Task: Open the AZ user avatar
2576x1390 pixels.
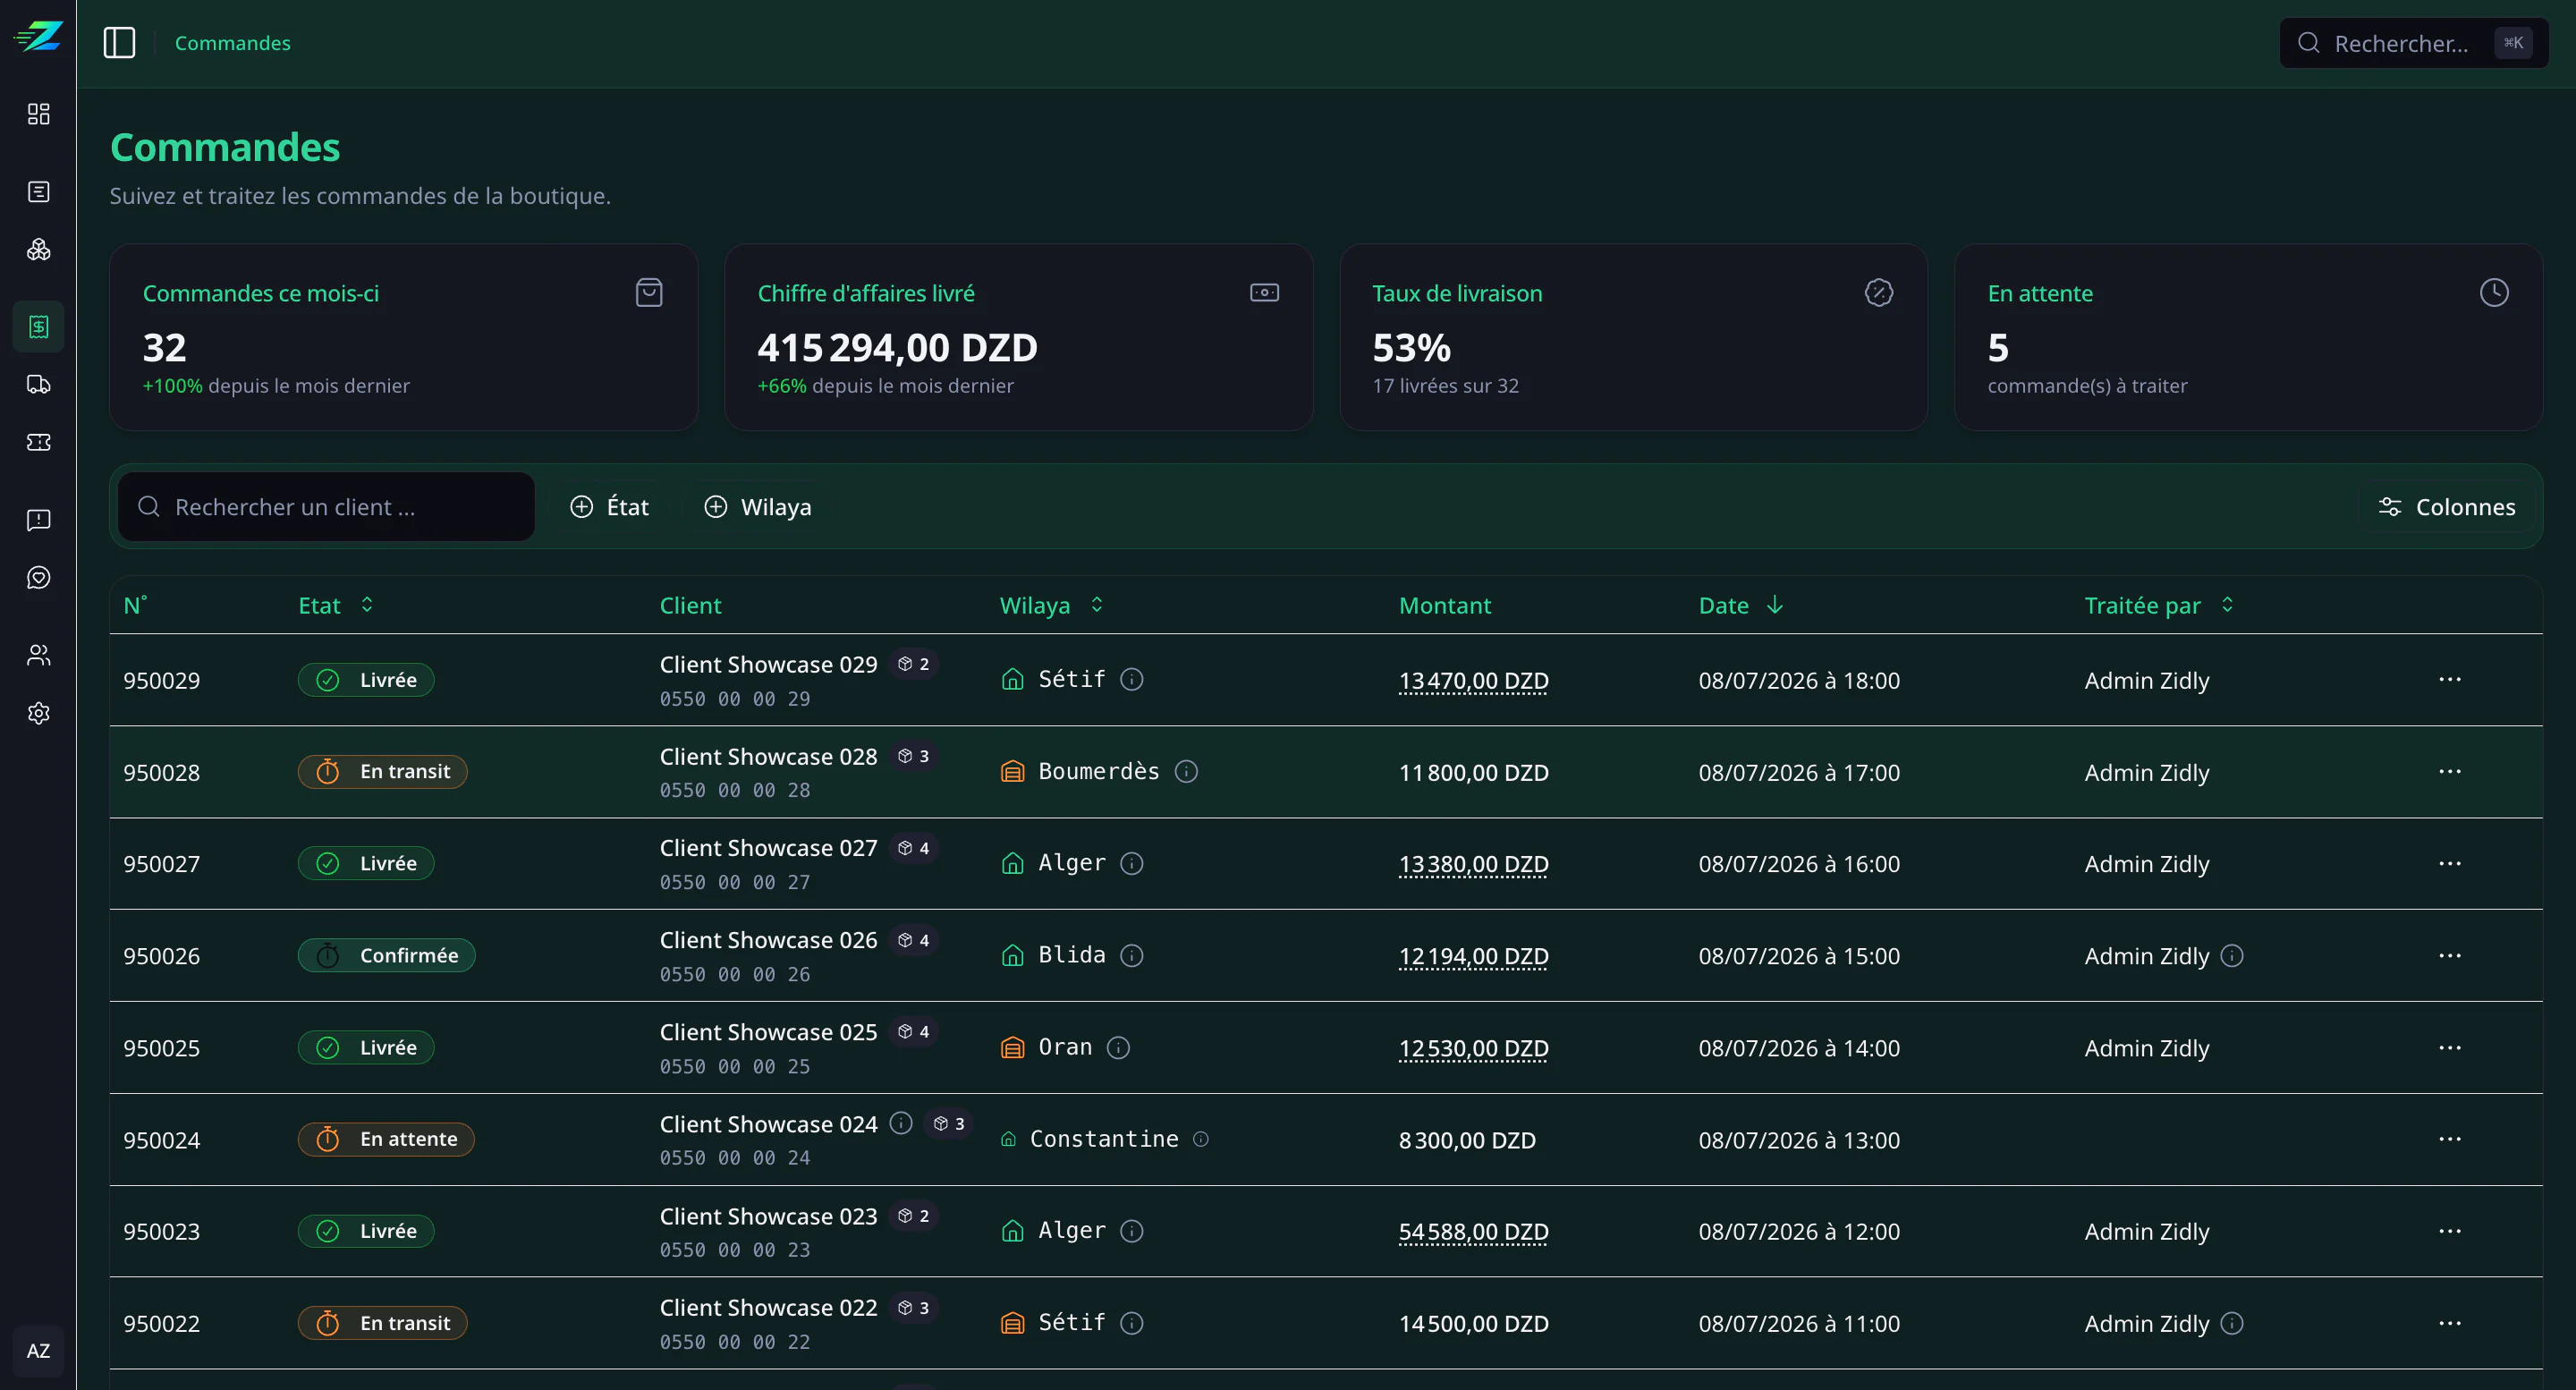Action: 38,1351
